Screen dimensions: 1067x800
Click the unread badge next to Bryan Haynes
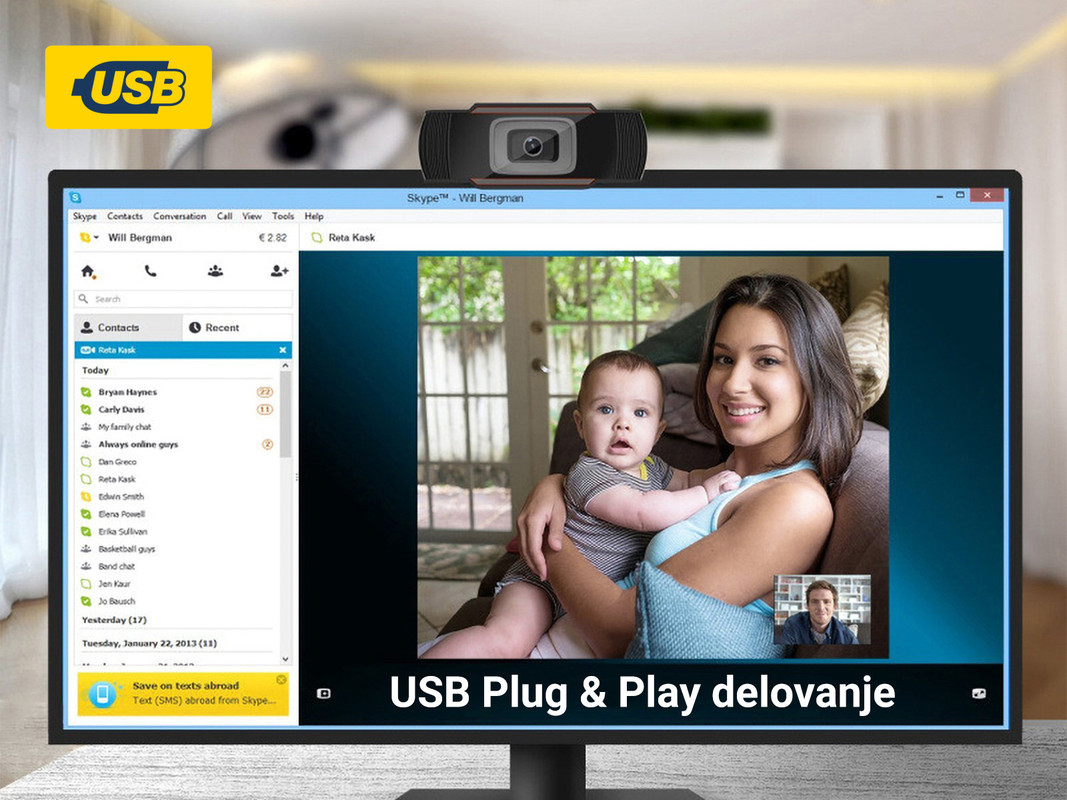tap(265, 393)
